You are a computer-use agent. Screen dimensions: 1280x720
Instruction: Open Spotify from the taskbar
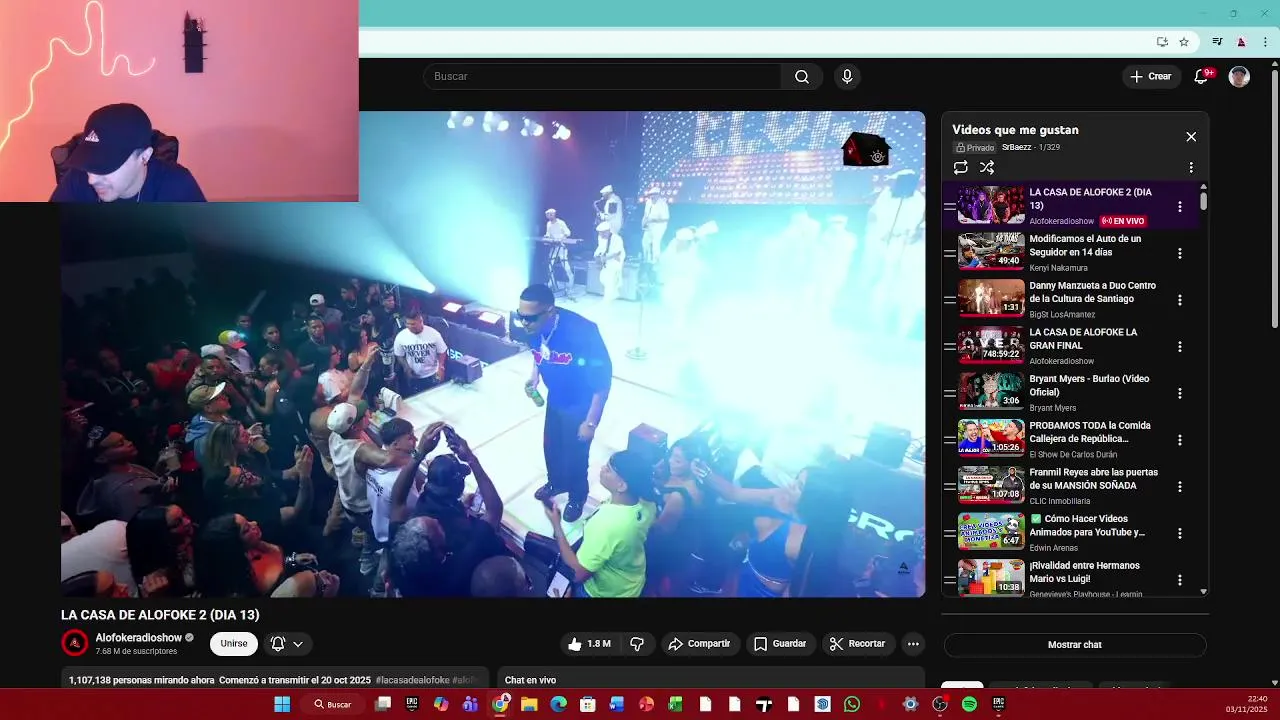click(969, 704)
